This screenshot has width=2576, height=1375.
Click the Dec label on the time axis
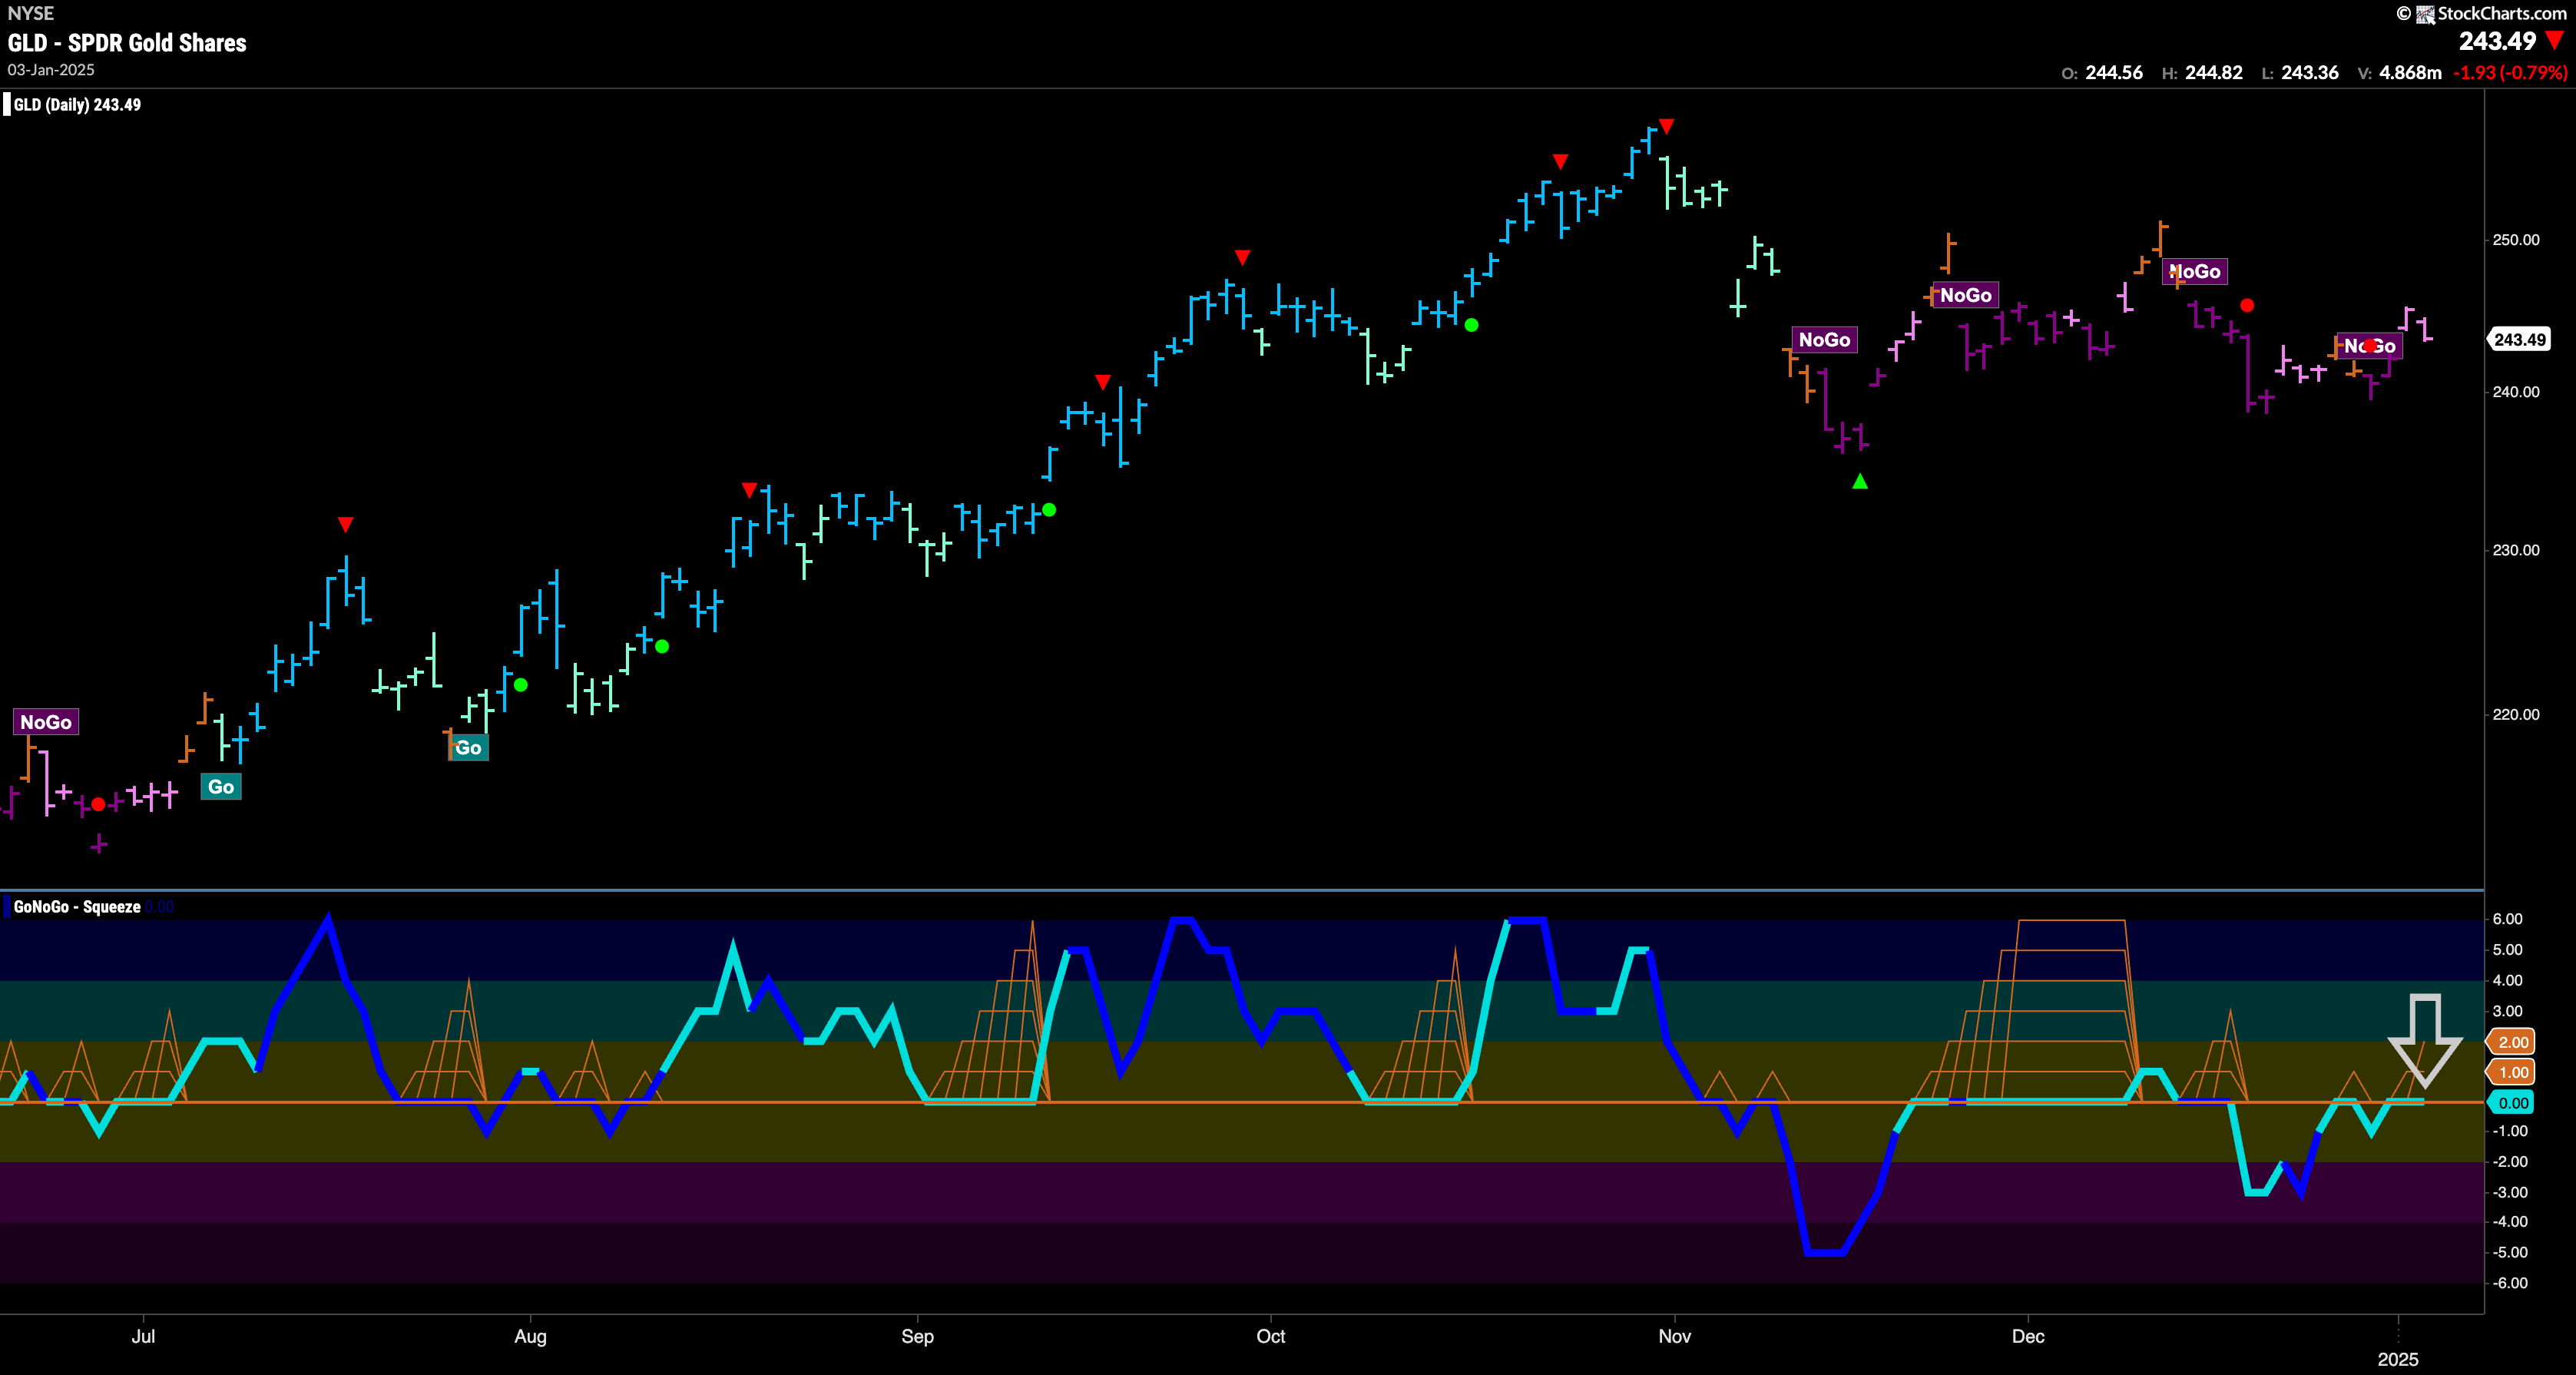tap(2027, 1336)
